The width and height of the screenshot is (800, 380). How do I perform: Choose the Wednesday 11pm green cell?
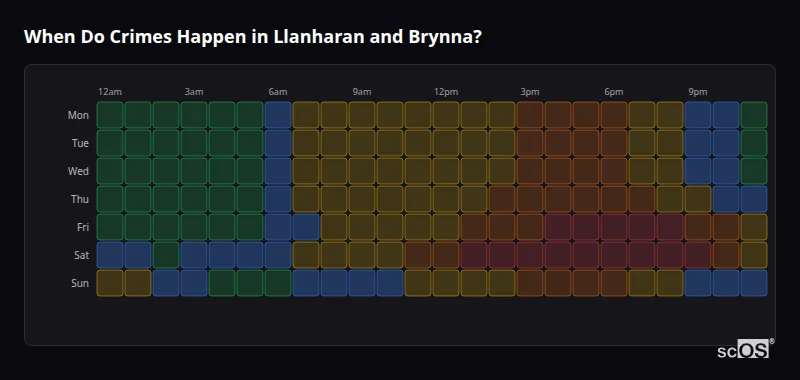[x=754, y=171]
